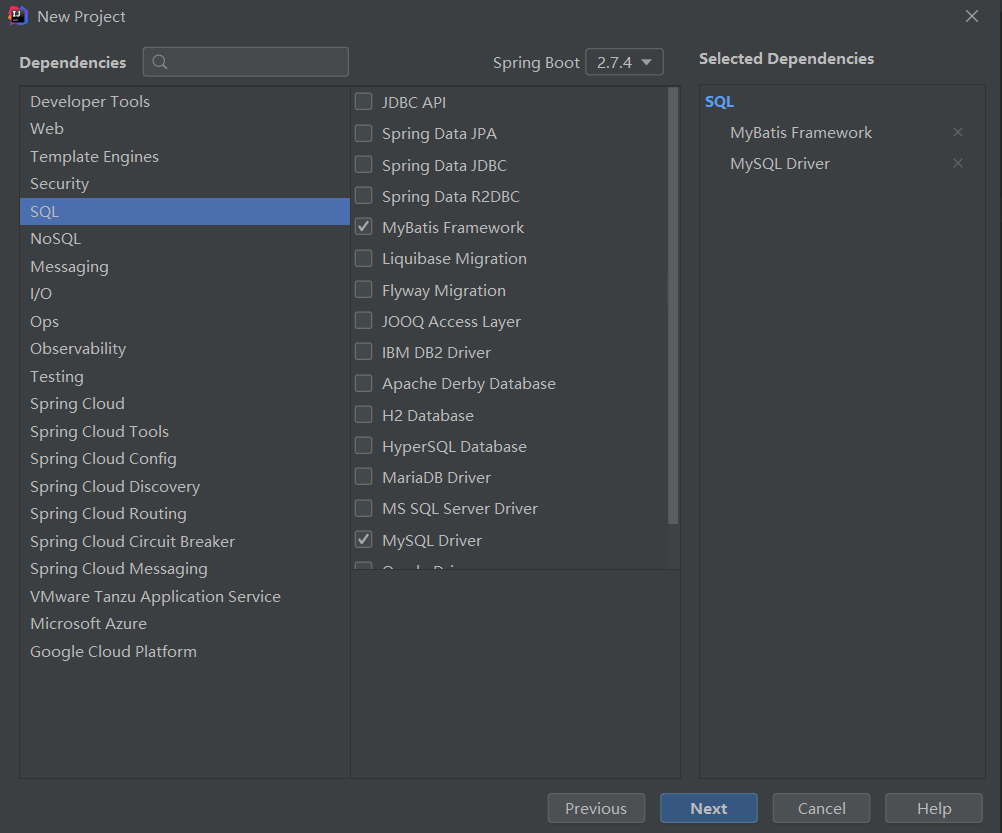Enable MS SQL Server Driver checkbox

click(x=364, y=508)
